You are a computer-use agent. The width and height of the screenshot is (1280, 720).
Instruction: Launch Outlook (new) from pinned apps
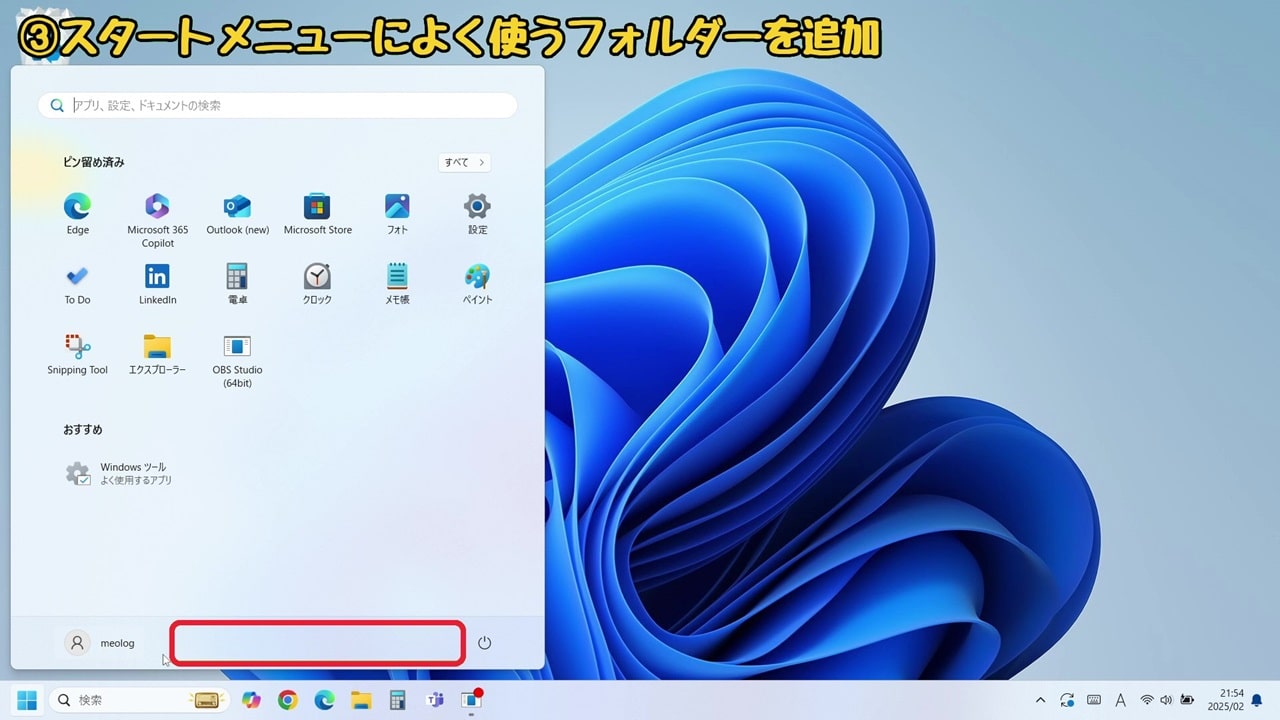(x=238, y=214)
